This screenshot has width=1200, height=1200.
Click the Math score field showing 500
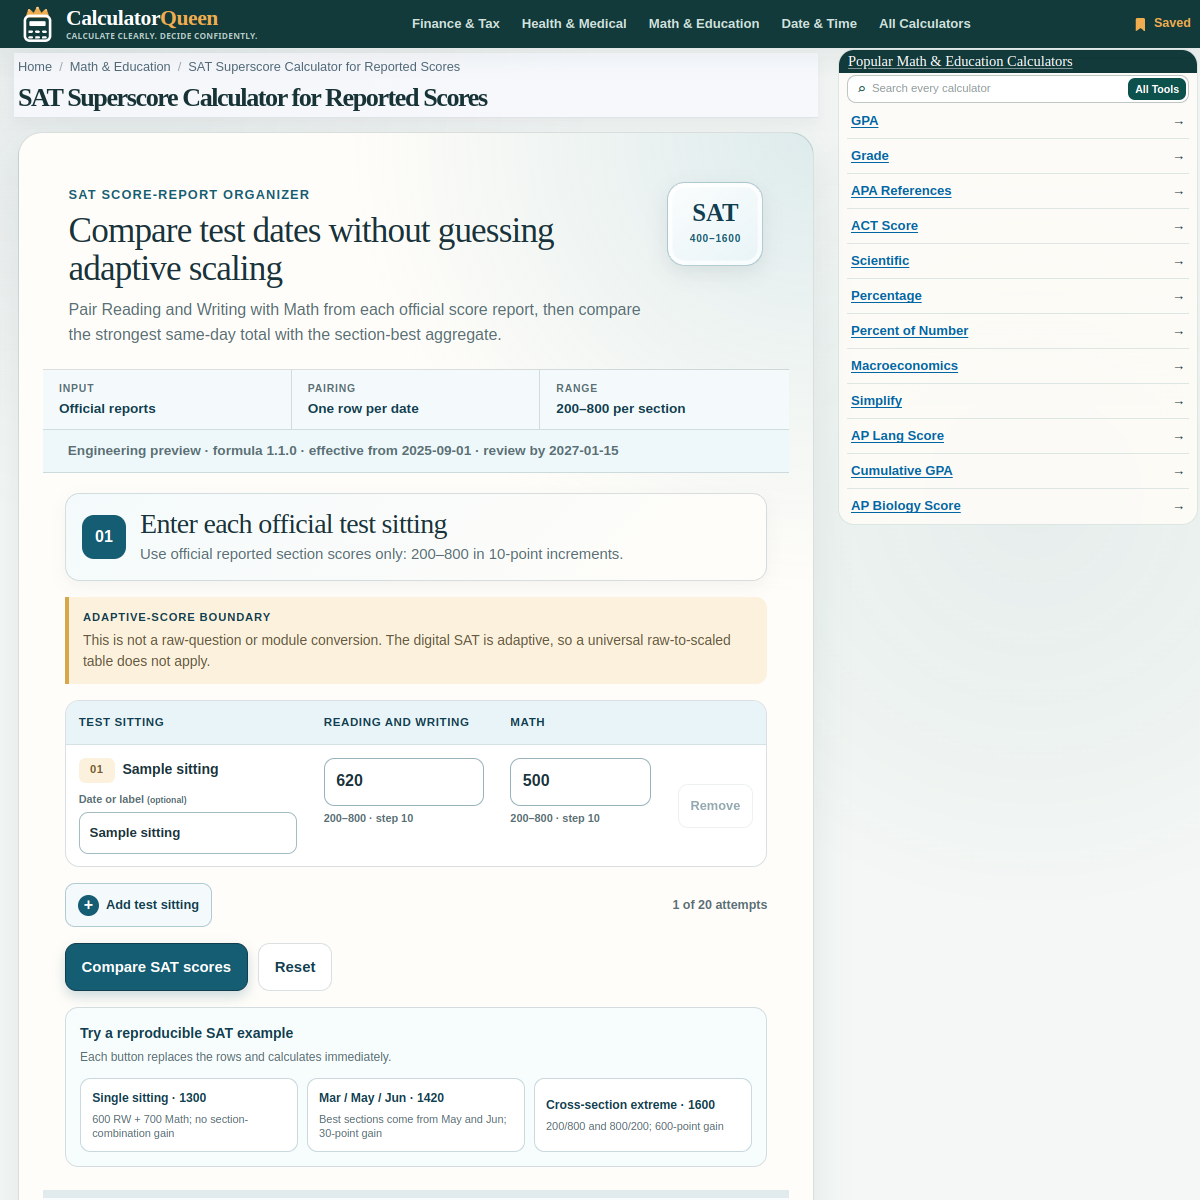click(580, 781)
